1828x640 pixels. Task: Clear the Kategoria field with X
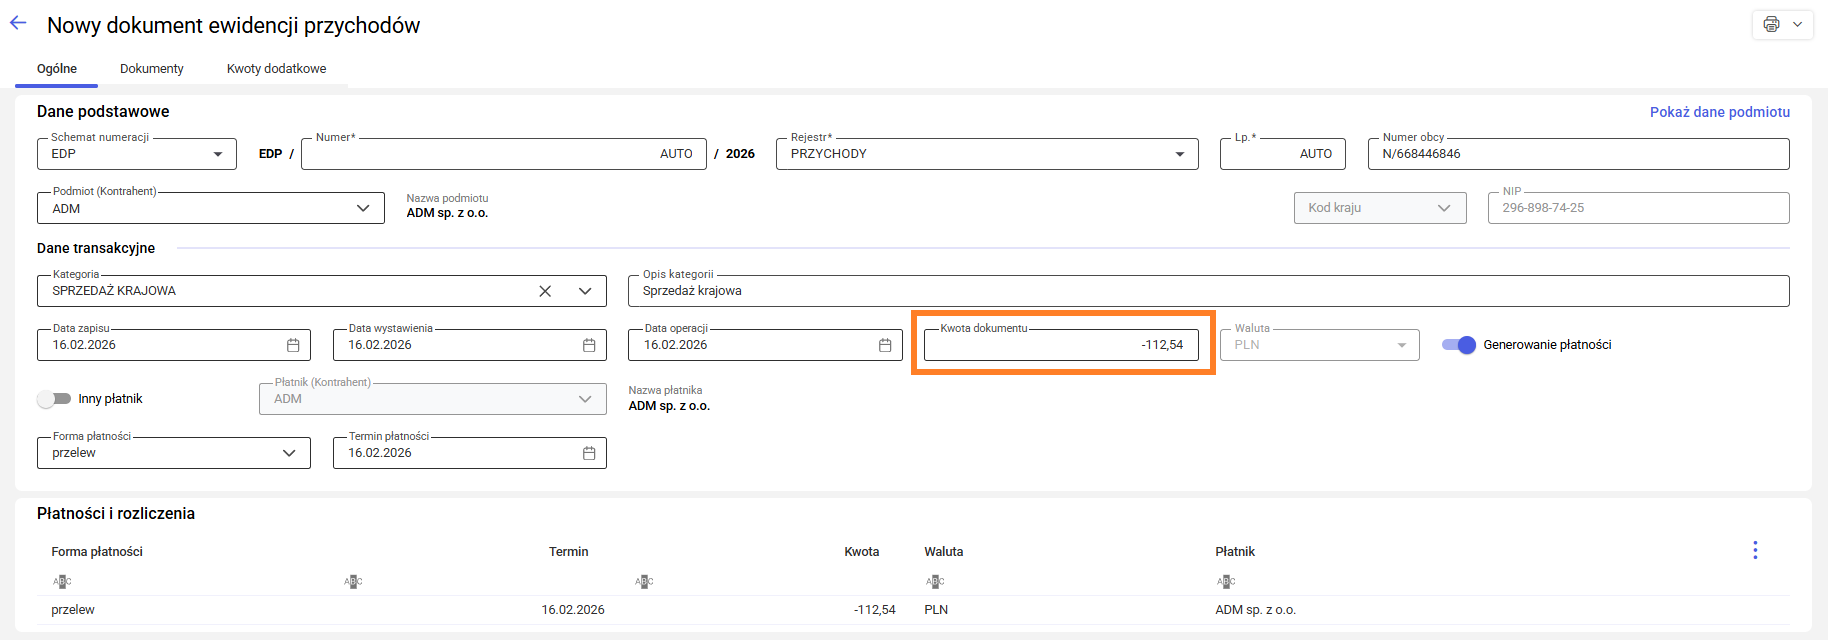545,291
